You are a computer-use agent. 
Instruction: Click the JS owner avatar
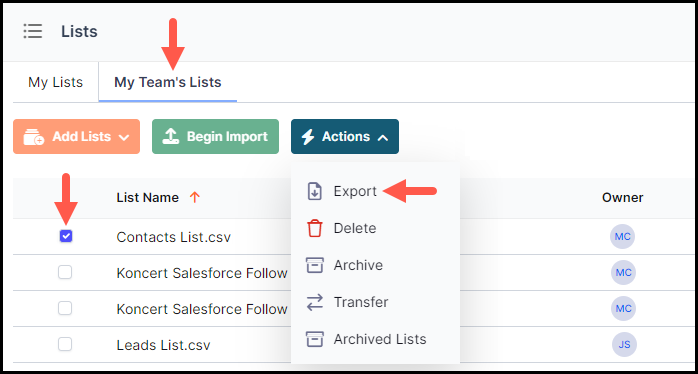[x=624, y=345]
